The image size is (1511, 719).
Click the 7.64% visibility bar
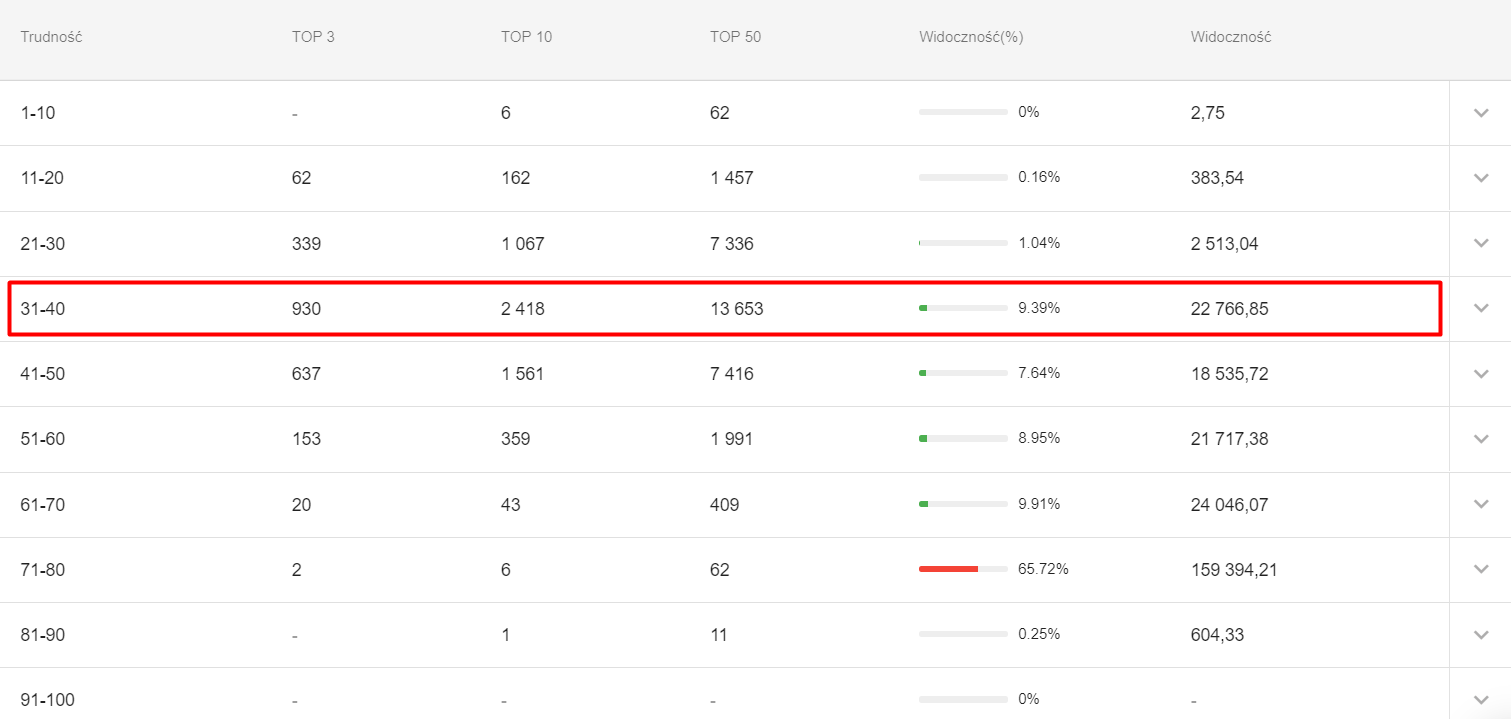(963, 374)
